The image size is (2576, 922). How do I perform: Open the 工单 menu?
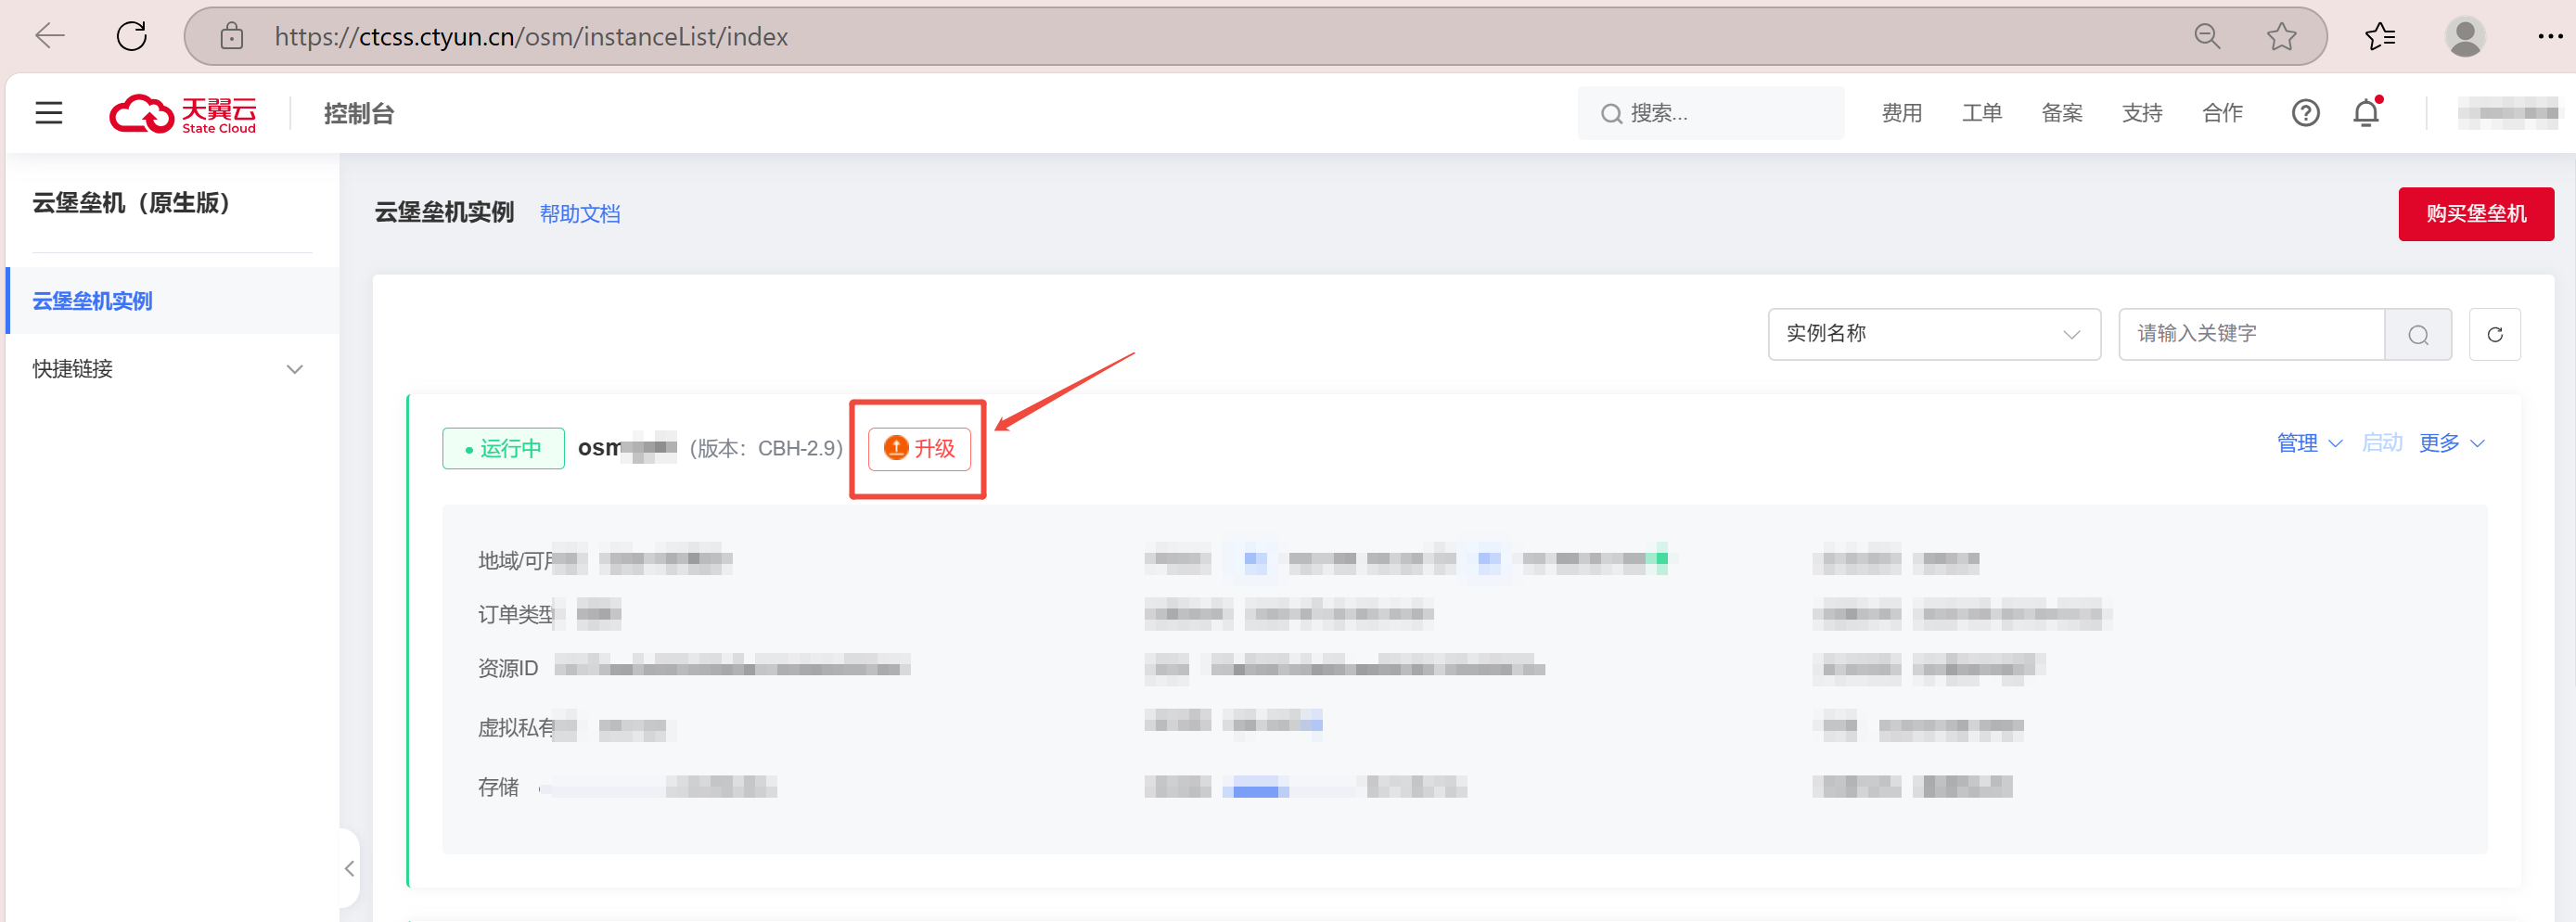[1981, 113]
